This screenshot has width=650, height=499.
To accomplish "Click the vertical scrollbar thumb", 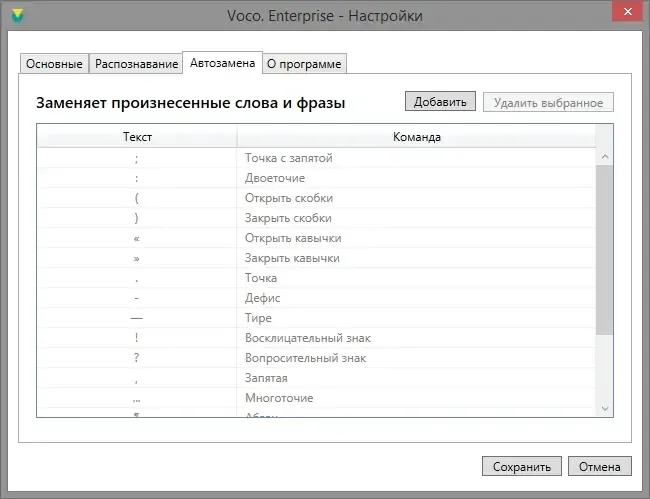I will click(x=604, y=250).
